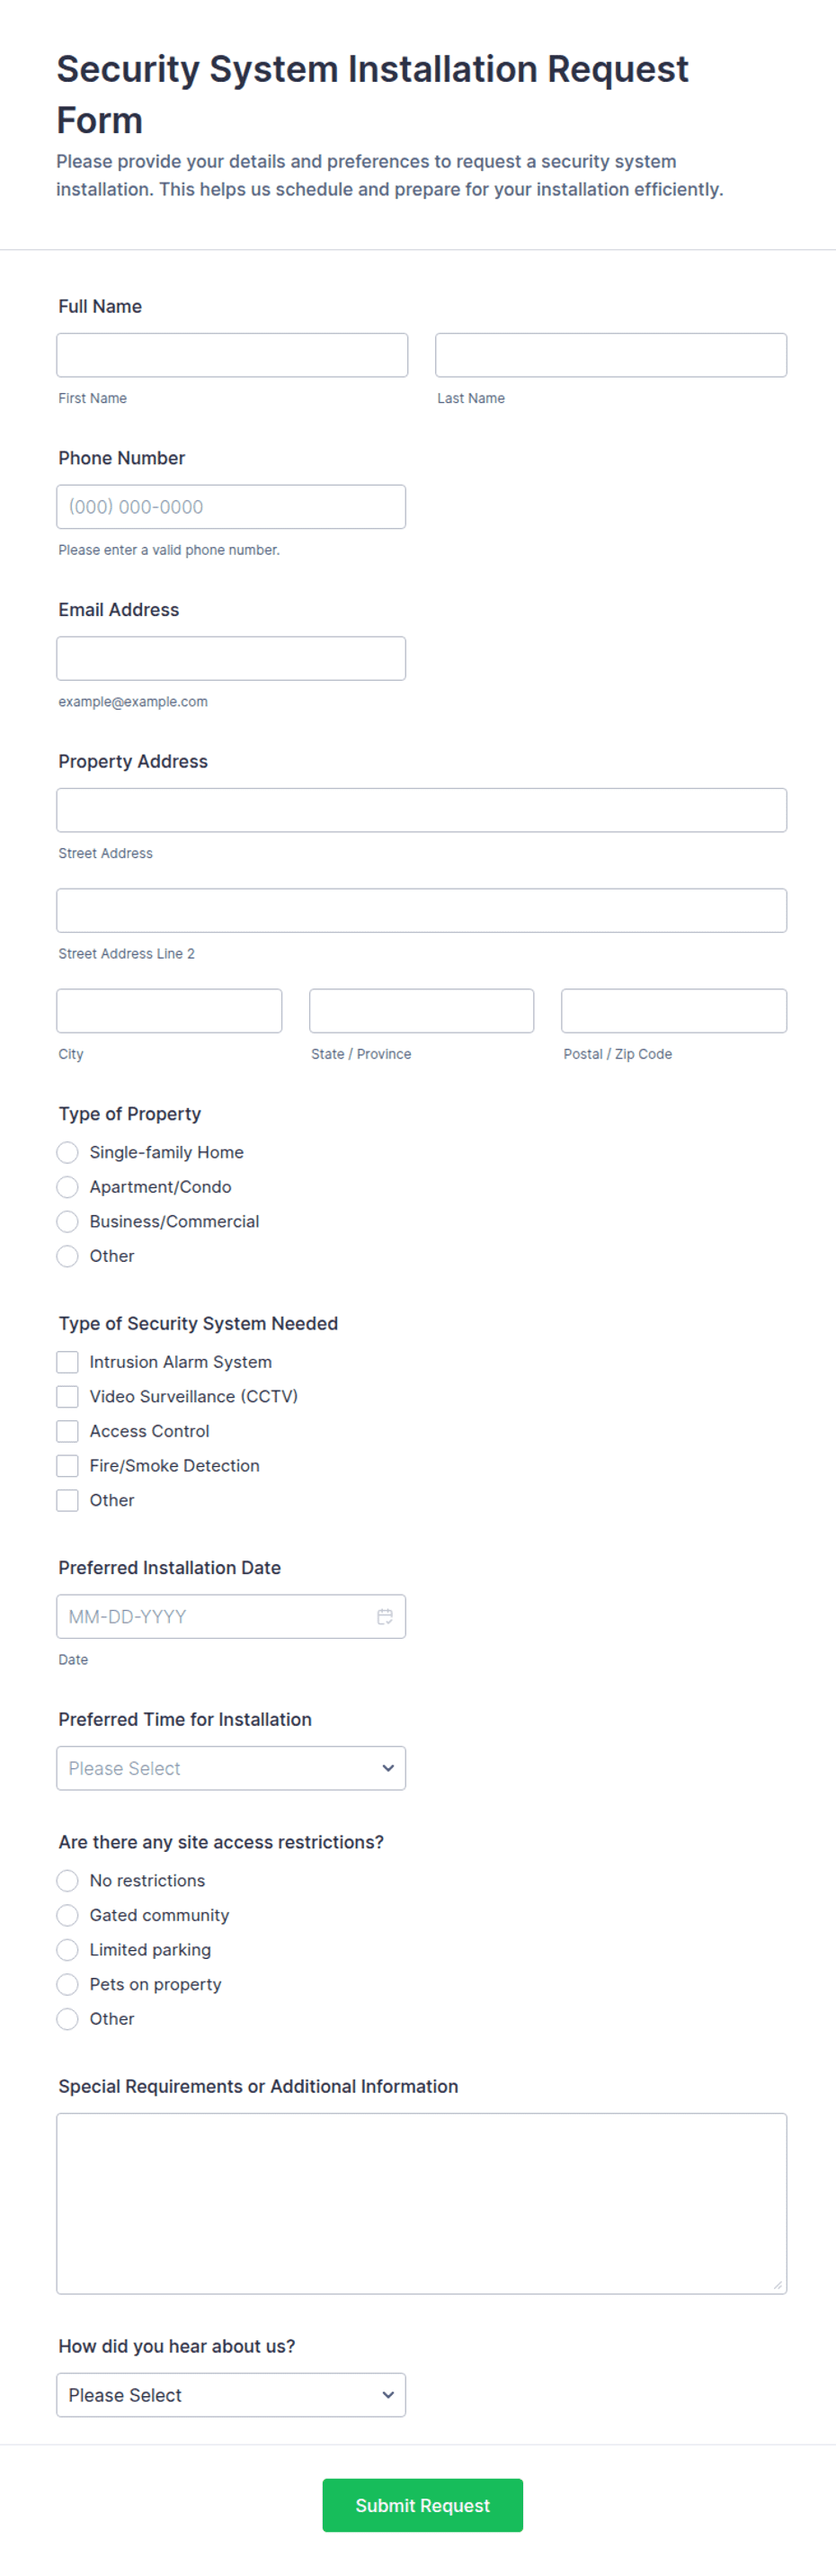
Task: Expand Preferred Time for Installation dropdown
Action: [231, 1768]
